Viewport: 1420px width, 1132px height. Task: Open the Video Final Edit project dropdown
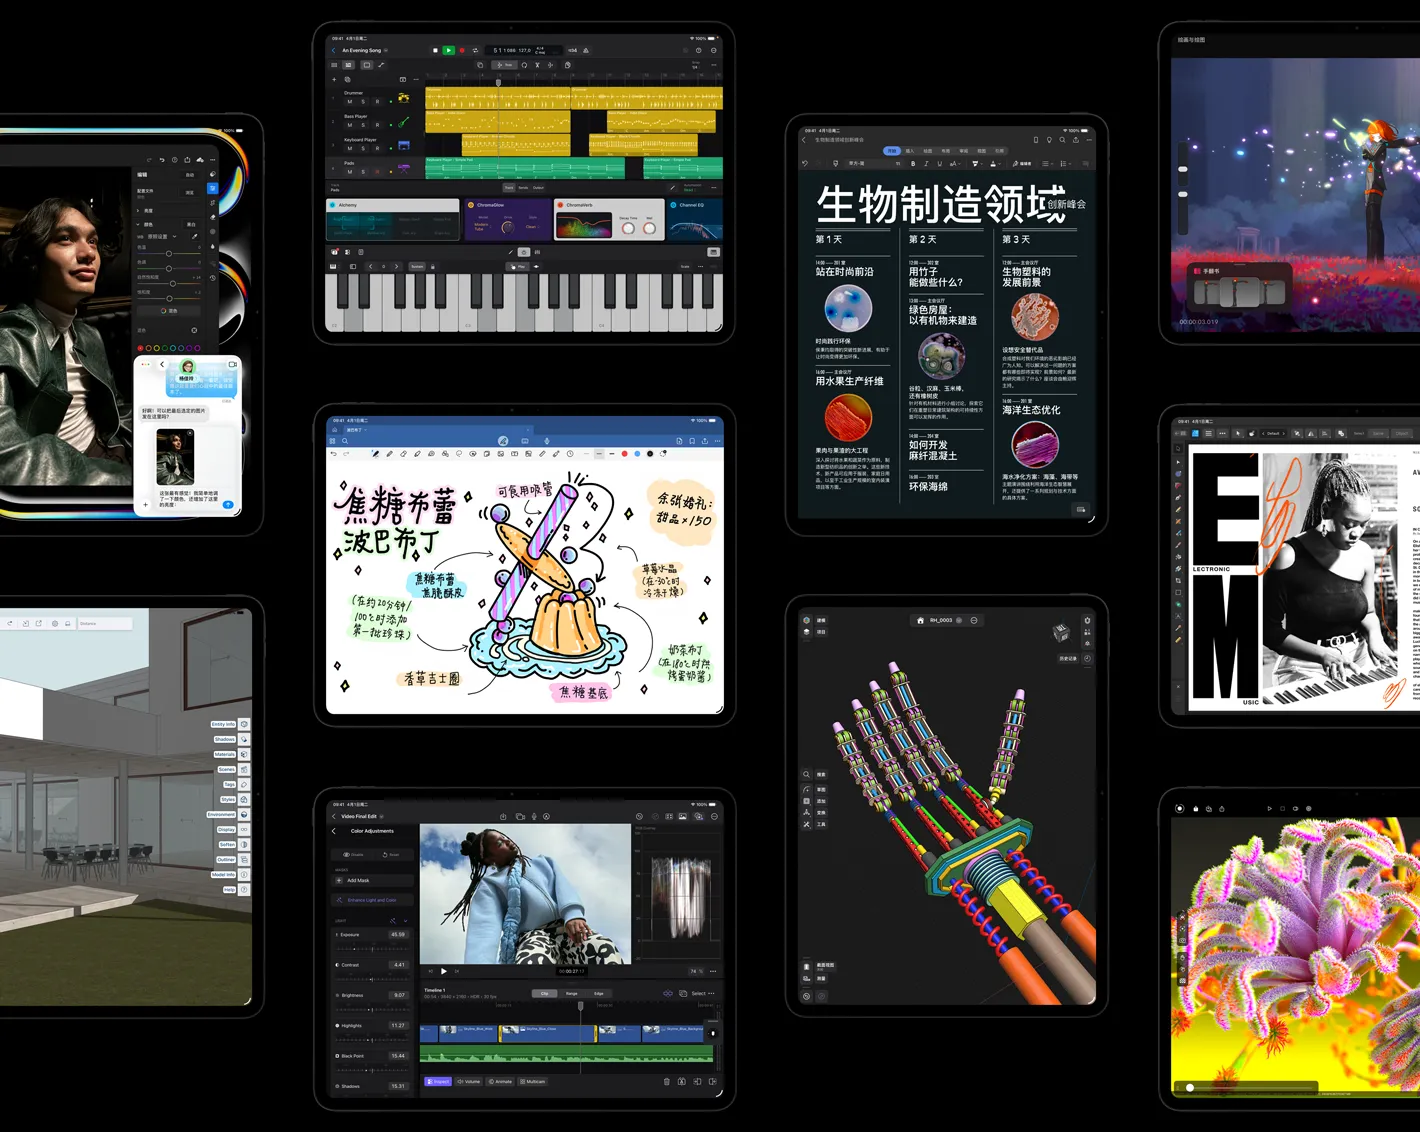coord(381,816)
